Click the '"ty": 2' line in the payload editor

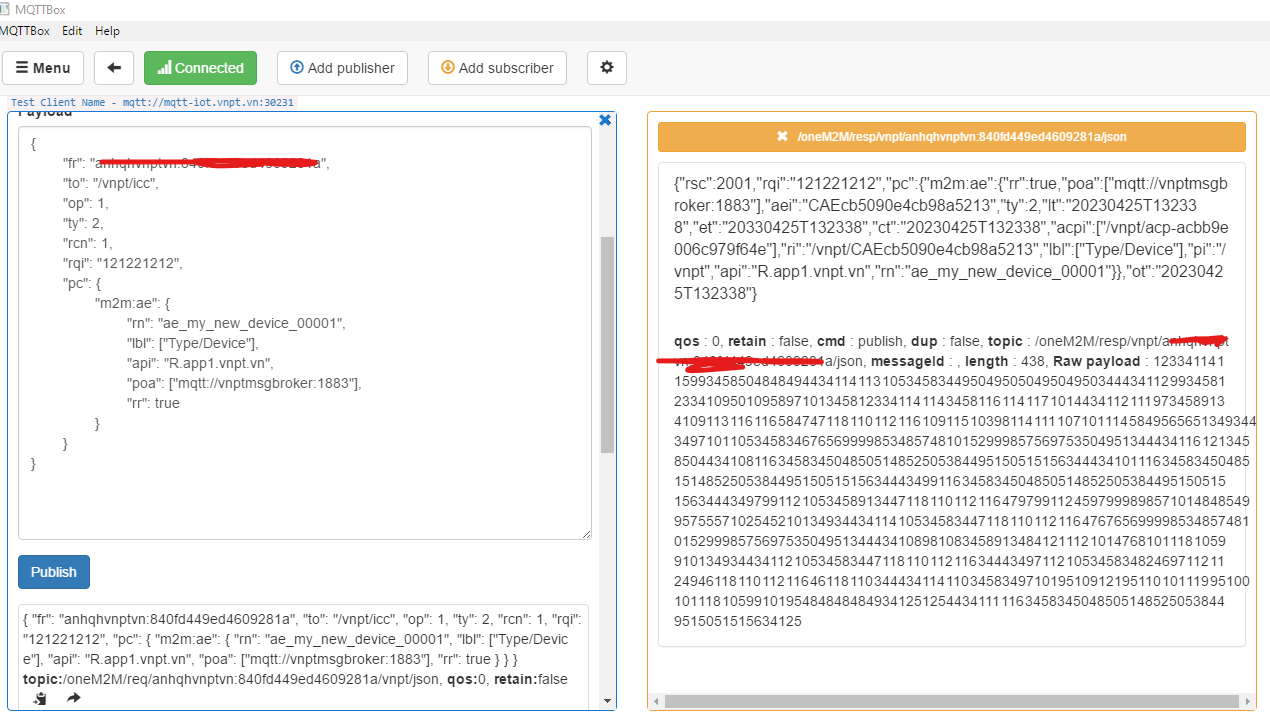[83, 223]
